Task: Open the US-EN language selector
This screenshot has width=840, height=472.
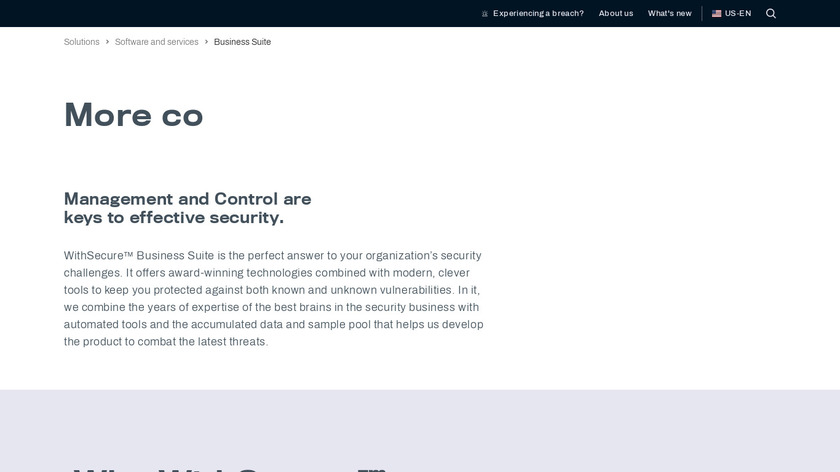Action: (732, 13)
